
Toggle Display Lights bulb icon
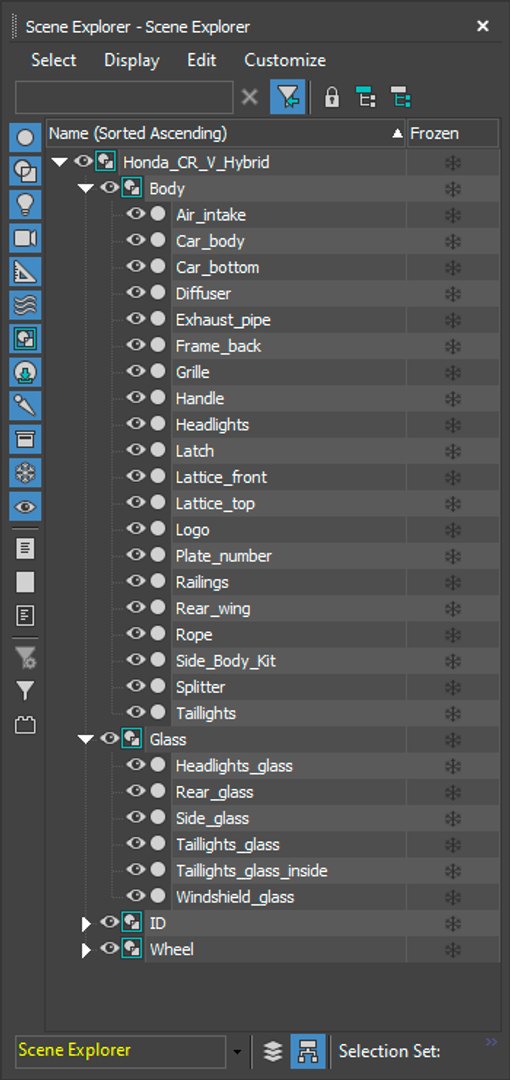click(26, 205)
